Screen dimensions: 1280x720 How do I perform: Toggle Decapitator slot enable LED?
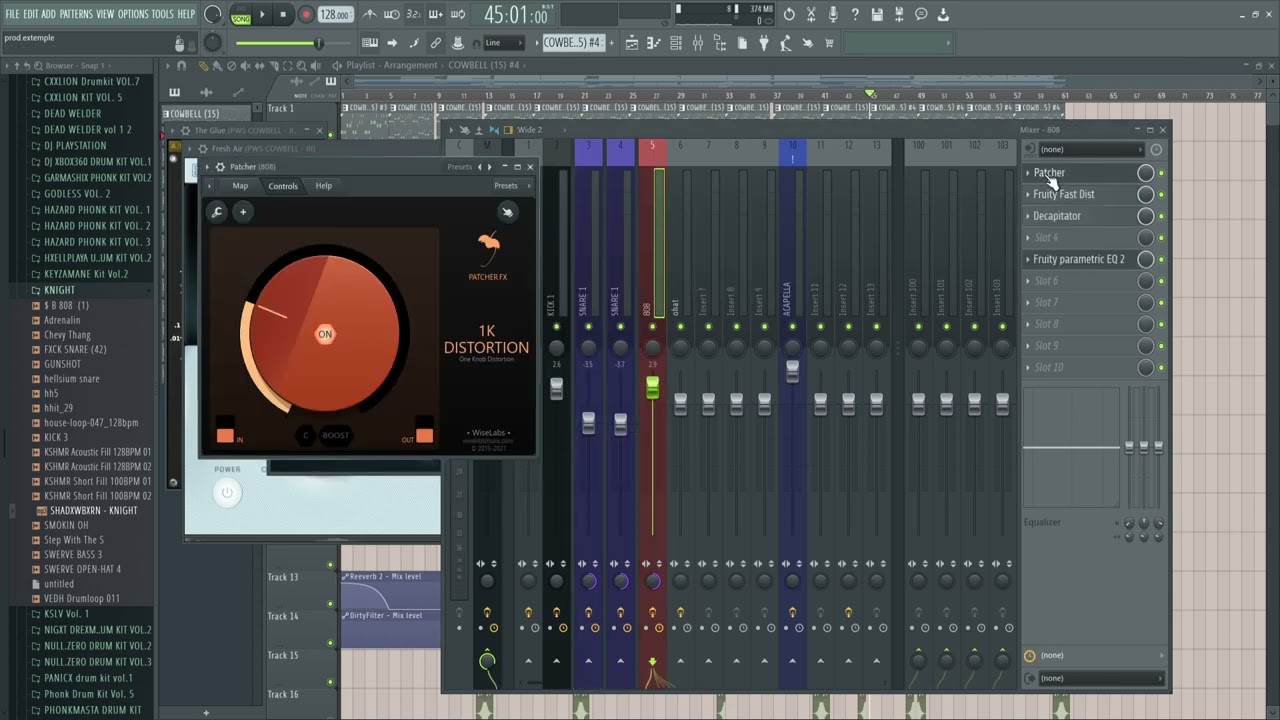[1161, 216]
